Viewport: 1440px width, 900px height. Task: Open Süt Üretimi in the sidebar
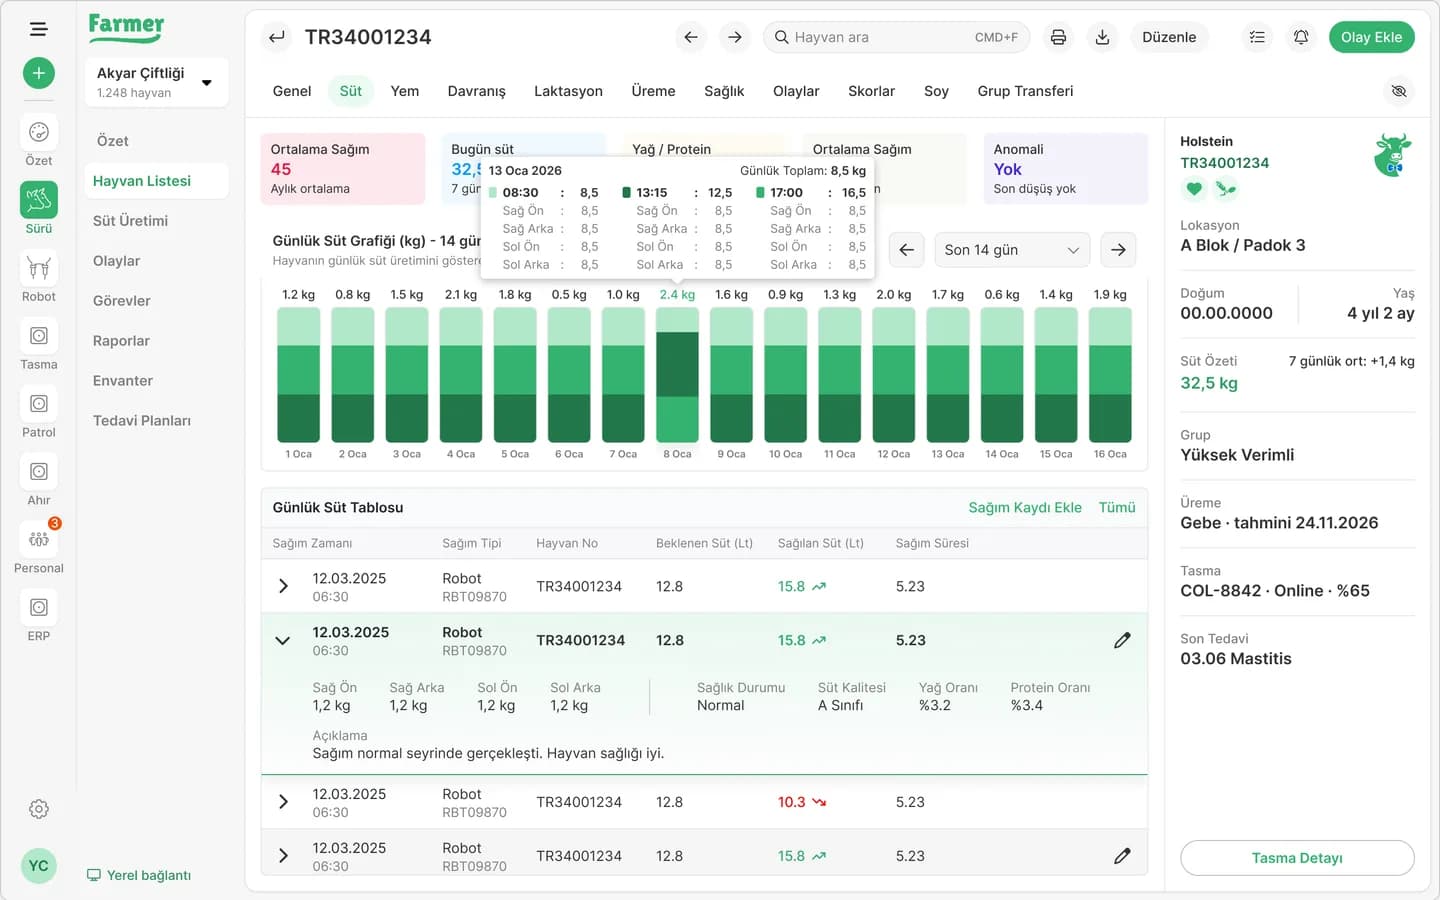130,221
